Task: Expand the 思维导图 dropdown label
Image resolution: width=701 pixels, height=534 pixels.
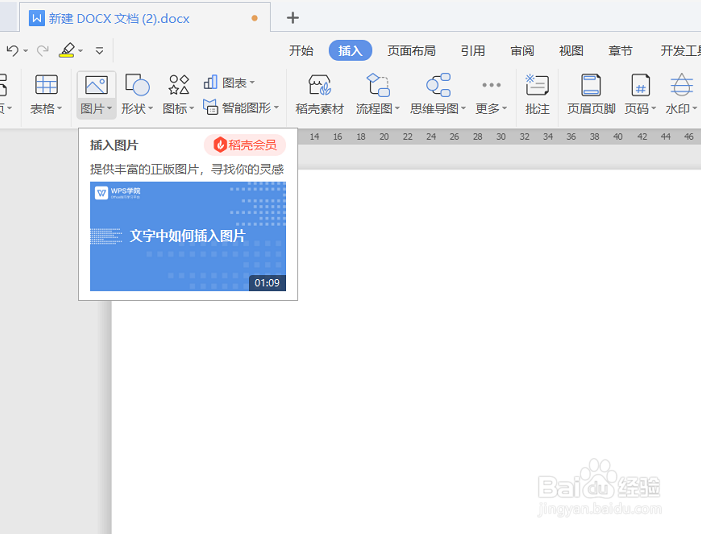Action: coord(438,109)
